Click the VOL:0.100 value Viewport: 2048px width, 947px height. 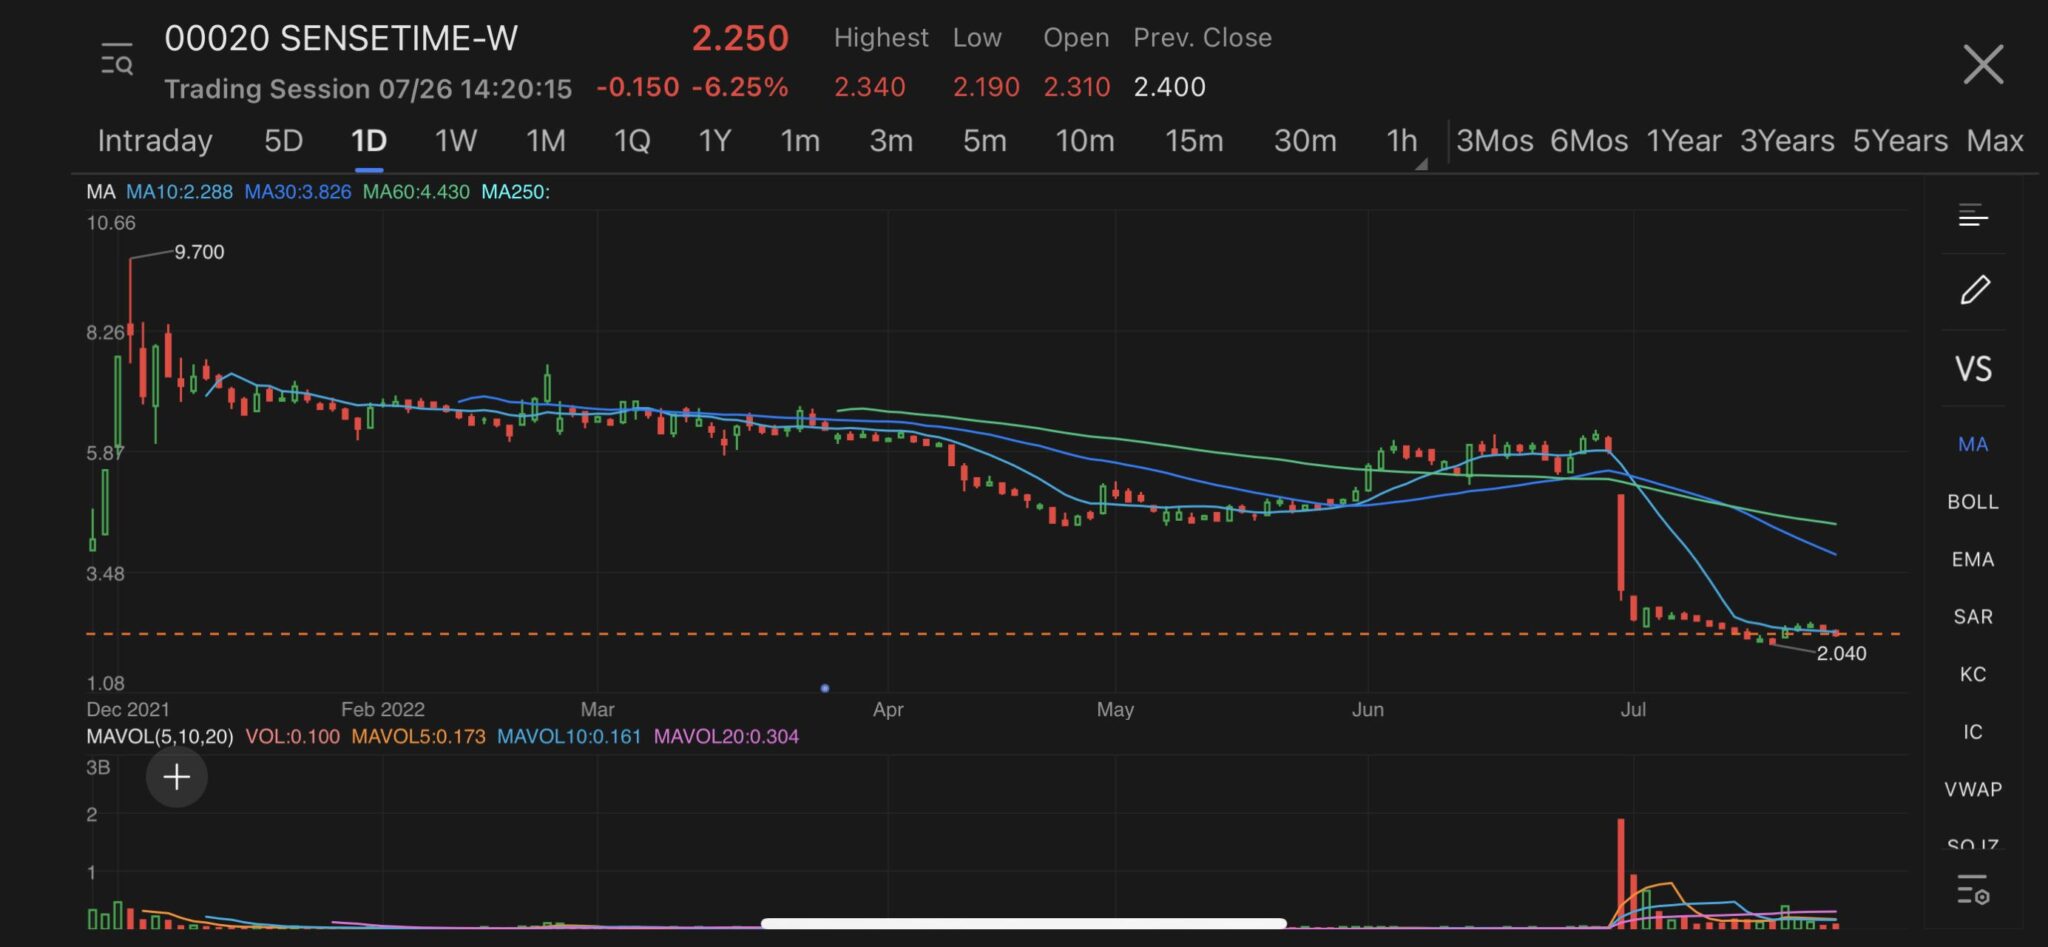coord(293,737)
